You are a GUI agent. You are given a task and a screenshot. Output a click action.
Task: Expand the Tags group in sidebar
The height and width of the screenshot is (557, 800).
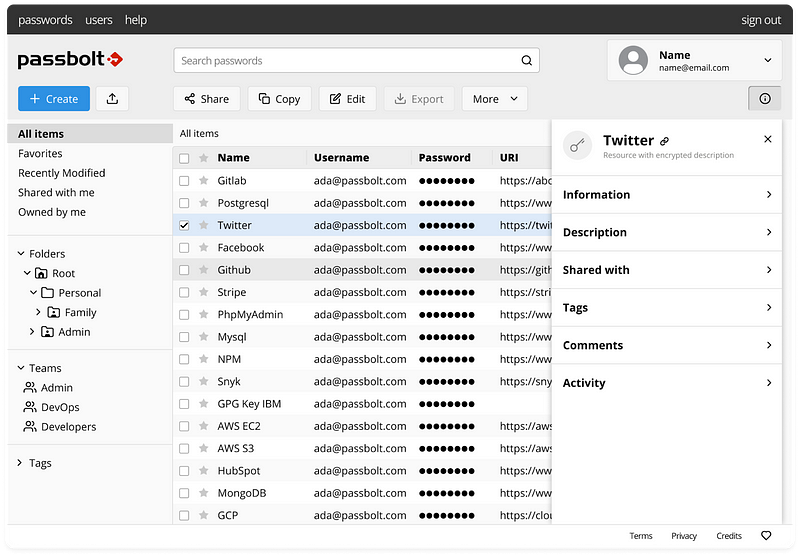[20, 463]
